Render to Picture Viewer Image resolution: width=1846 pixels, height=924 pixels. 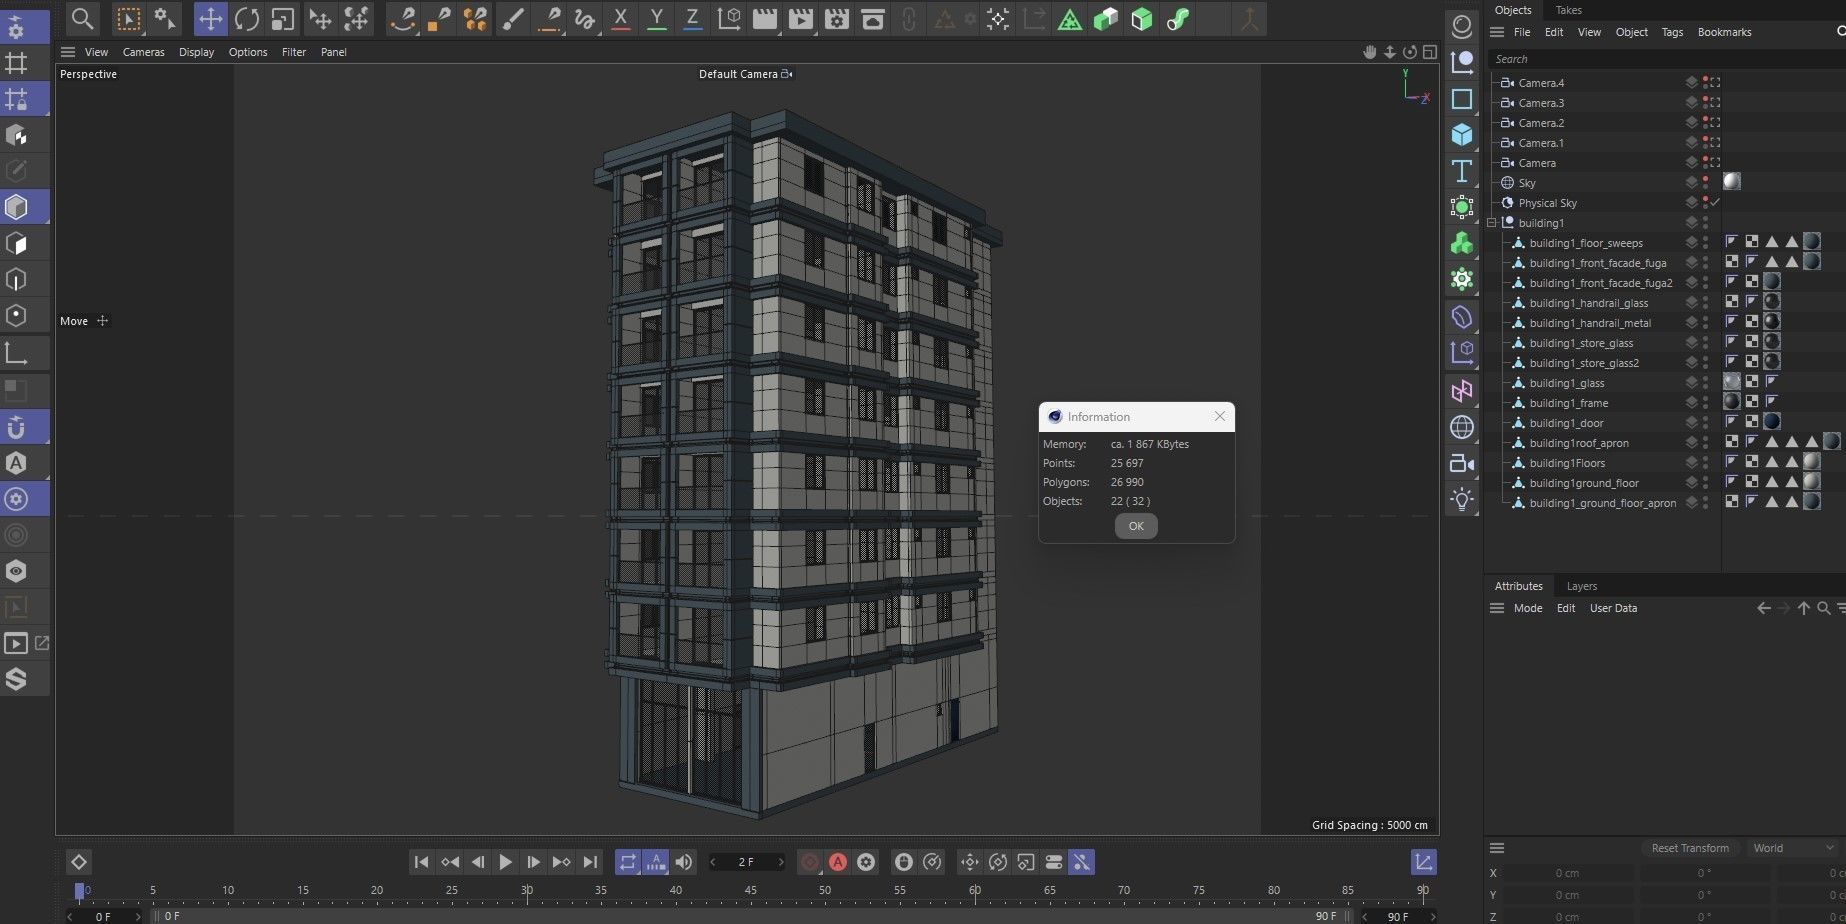coord(801,19)
